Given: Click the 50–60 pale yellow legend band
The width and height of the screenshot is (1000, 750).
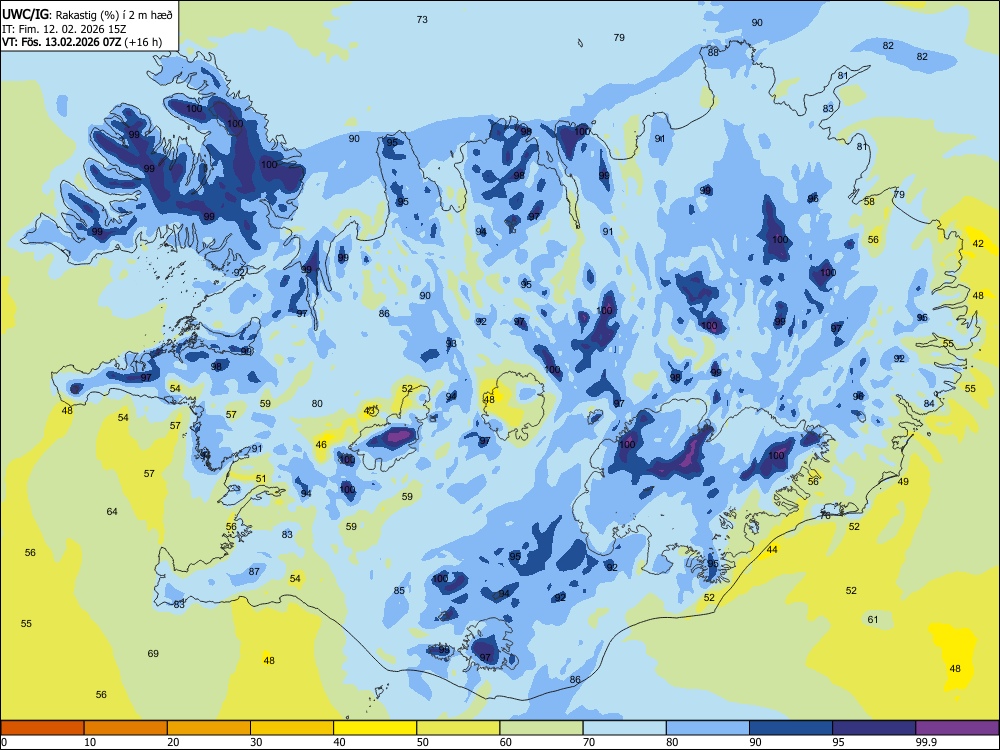Looking at the screenshot, I should click(458, 728).
